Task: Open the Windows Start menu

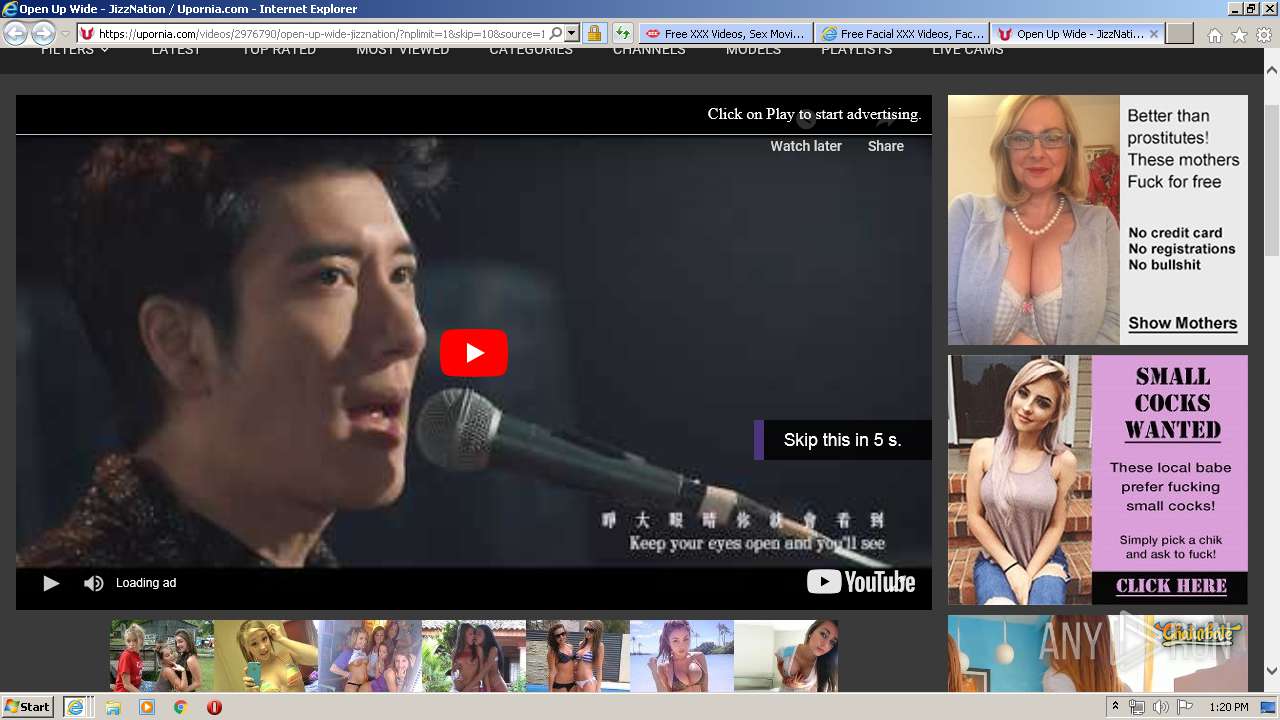Action: [27, 706]
